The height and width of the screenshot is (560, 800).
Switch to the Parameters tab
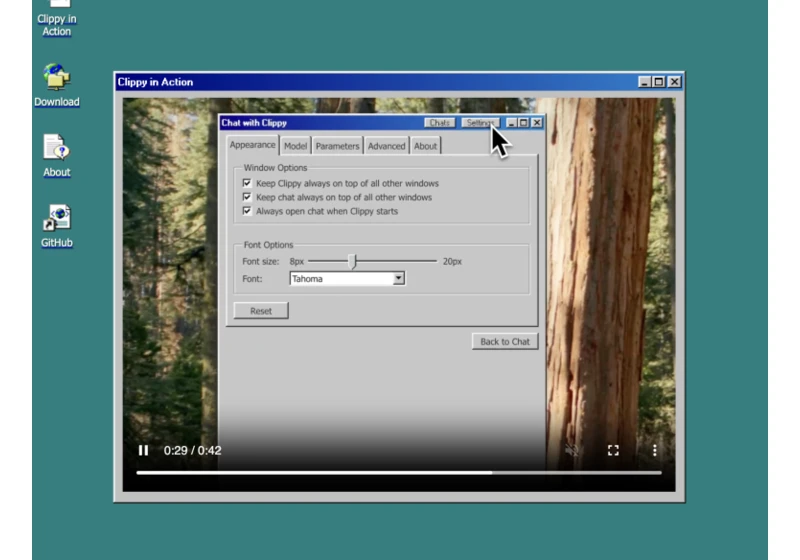pos(337,146)
